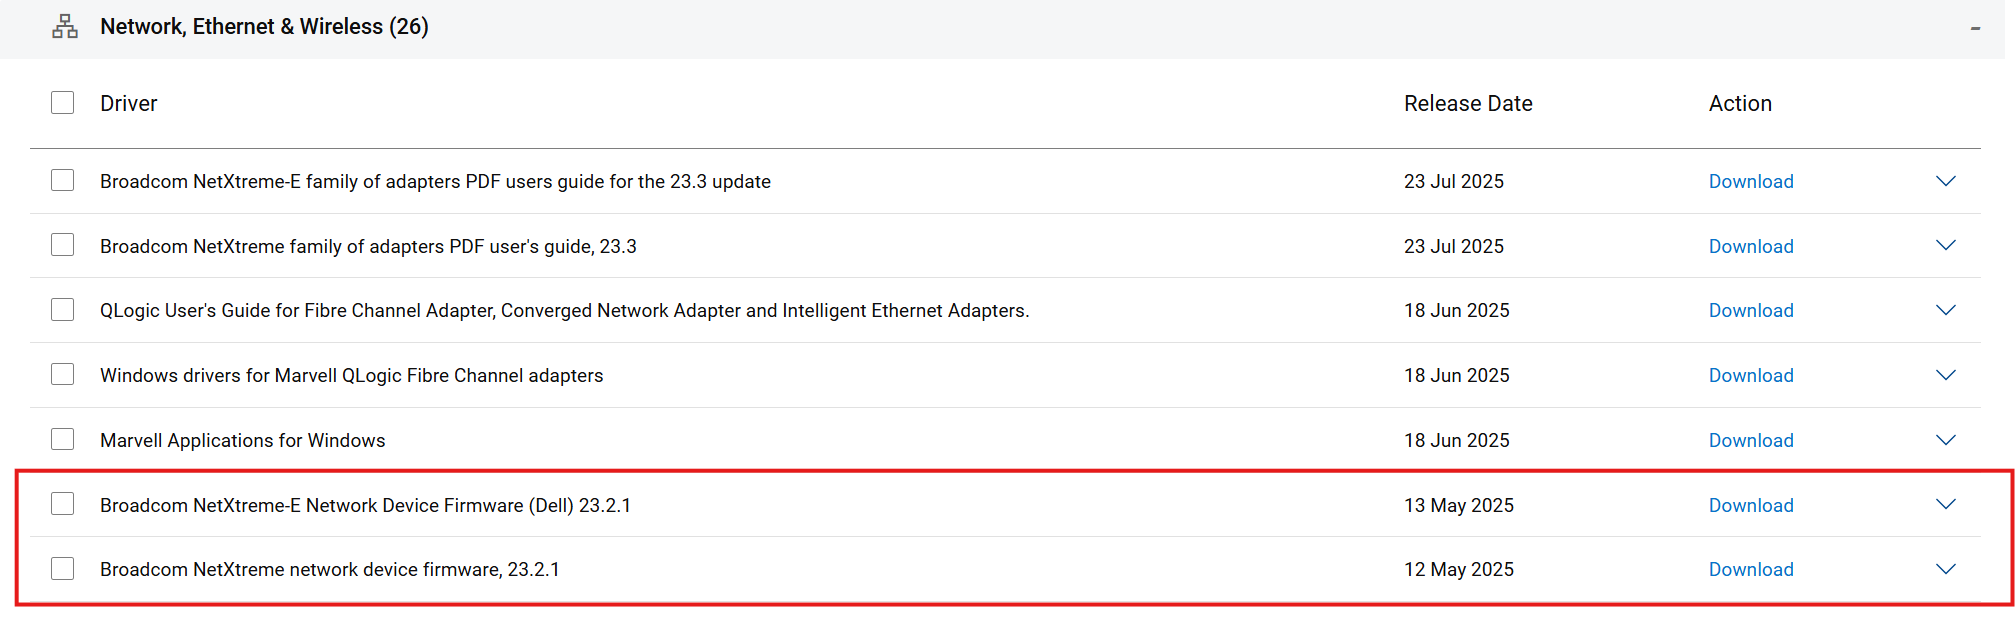Screen dimensions: 2015x620
Task: Expand details for Windows drivers for Marvell QLogic
Action: click(x=1946, y=375)
